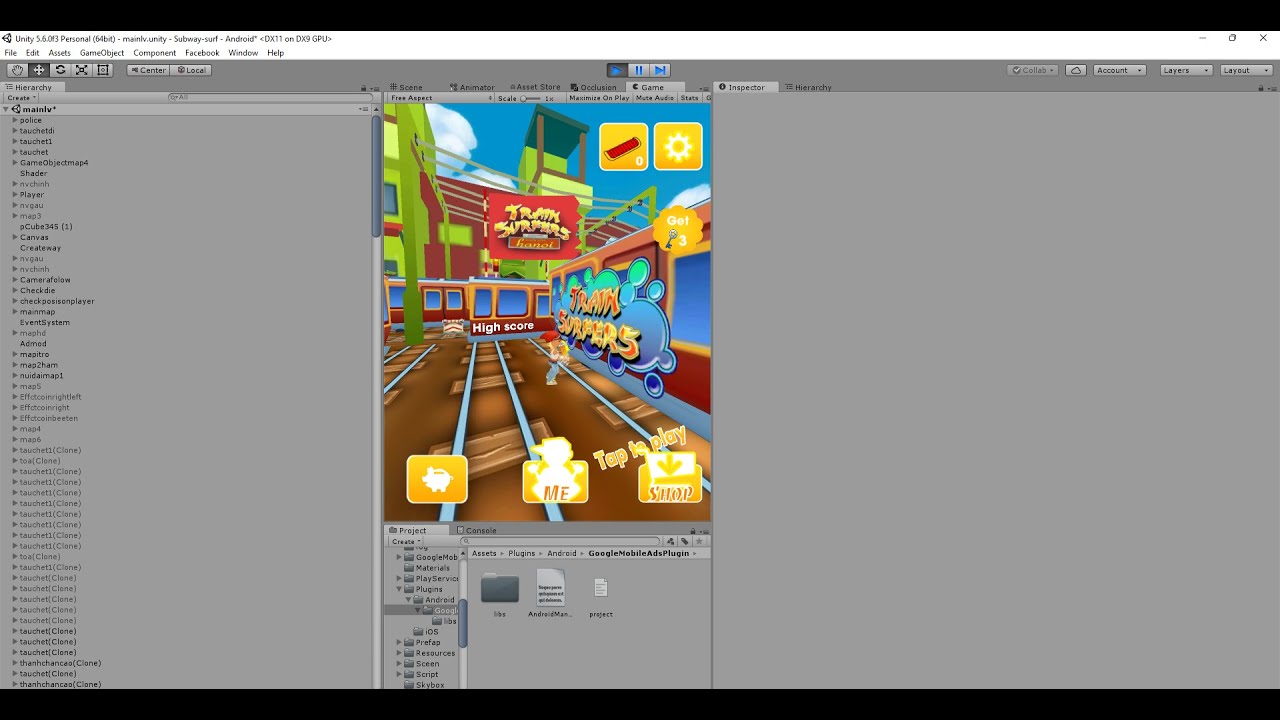Open the Layers dropdown
Screen dimensions: 1280x720
pos(1186,70)
